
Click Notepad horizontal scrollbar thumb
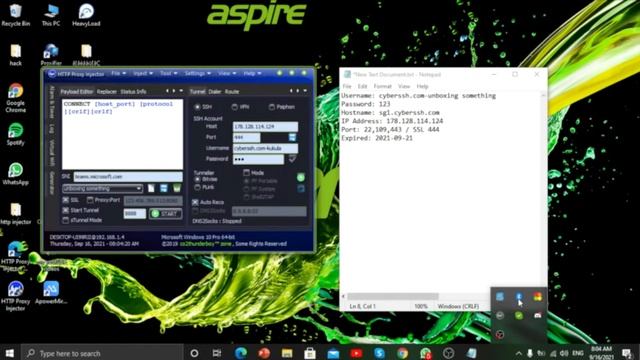point(393,296)
